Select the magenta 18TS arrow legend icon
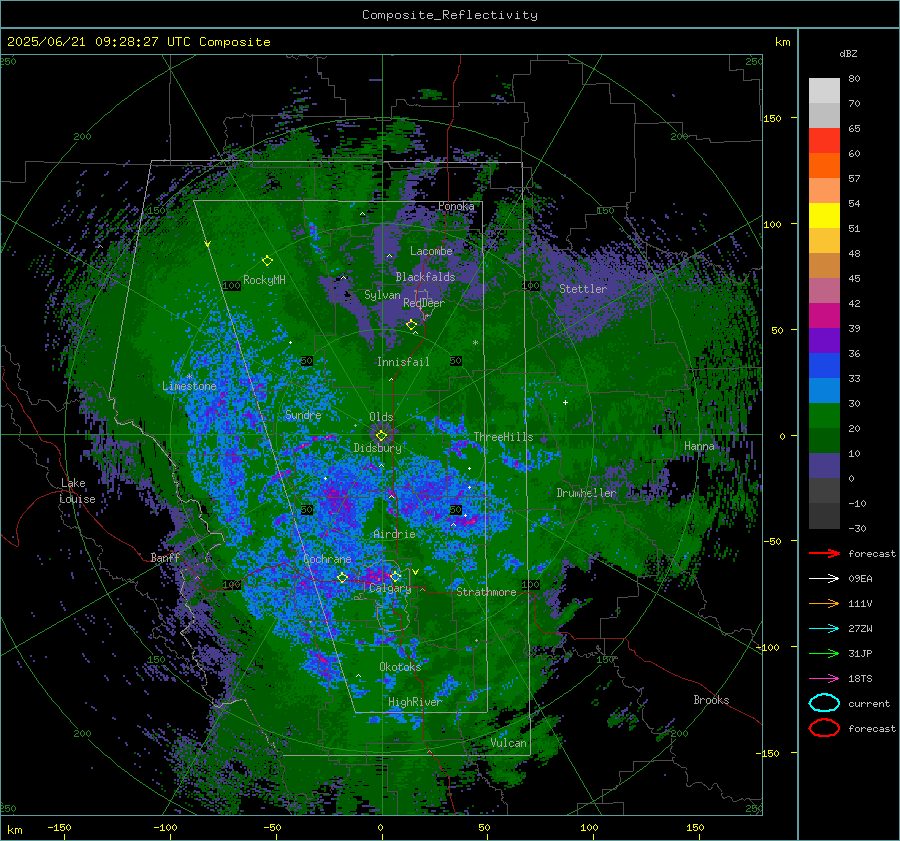 point(824,679)
